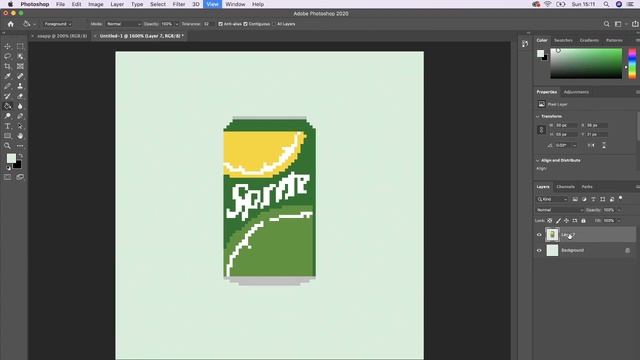Select the Rectangular Marquee tool
Screen dimensions: 640x360
click(x=20, y=46)
